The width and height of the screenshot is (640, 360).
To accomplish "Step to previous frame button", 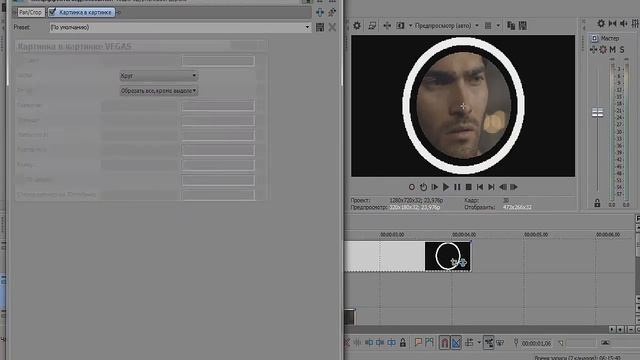I will click(x=502, y=187).
